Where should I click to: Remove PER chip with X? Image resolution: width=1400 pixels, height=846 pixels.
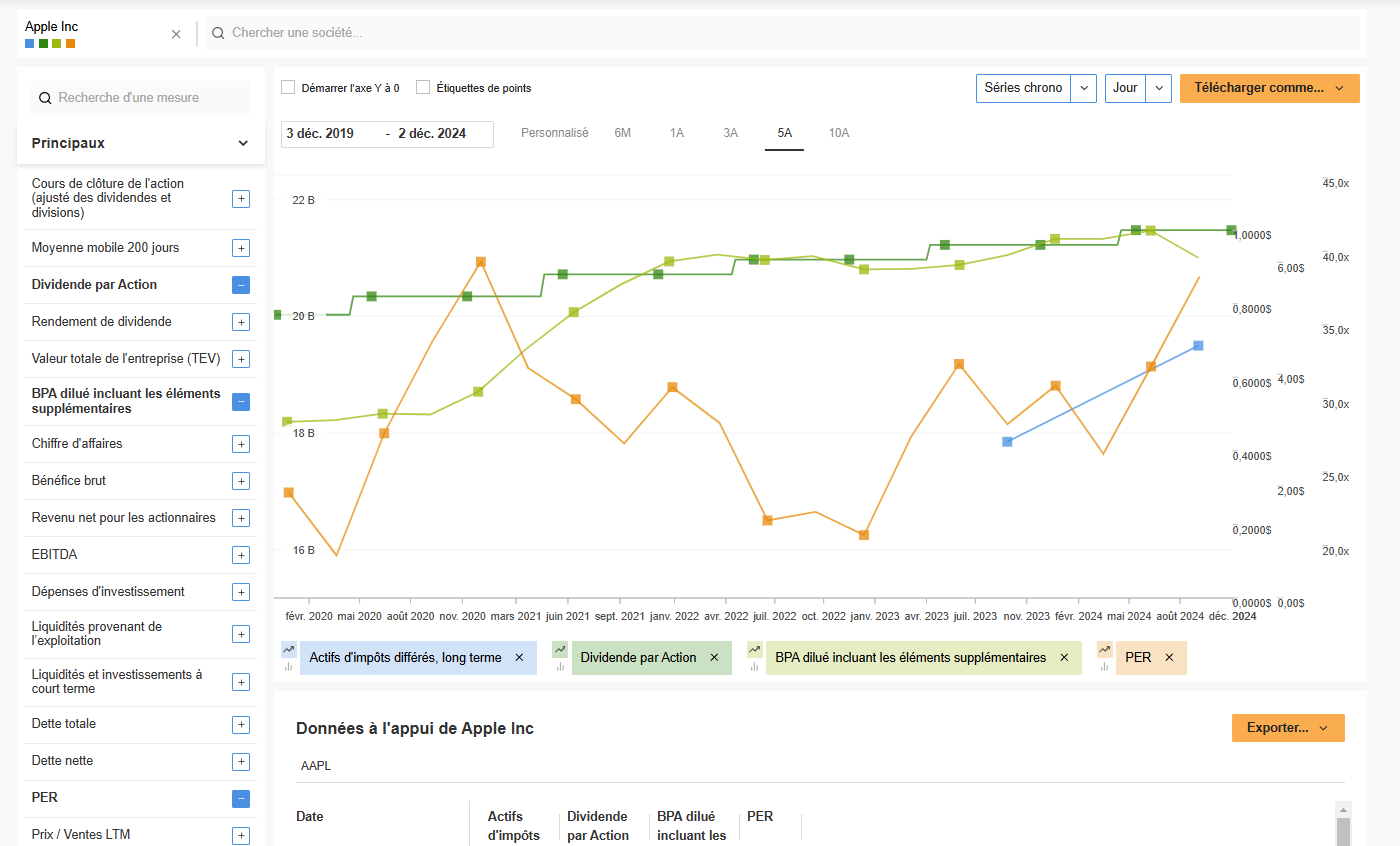click(1169, 658)
